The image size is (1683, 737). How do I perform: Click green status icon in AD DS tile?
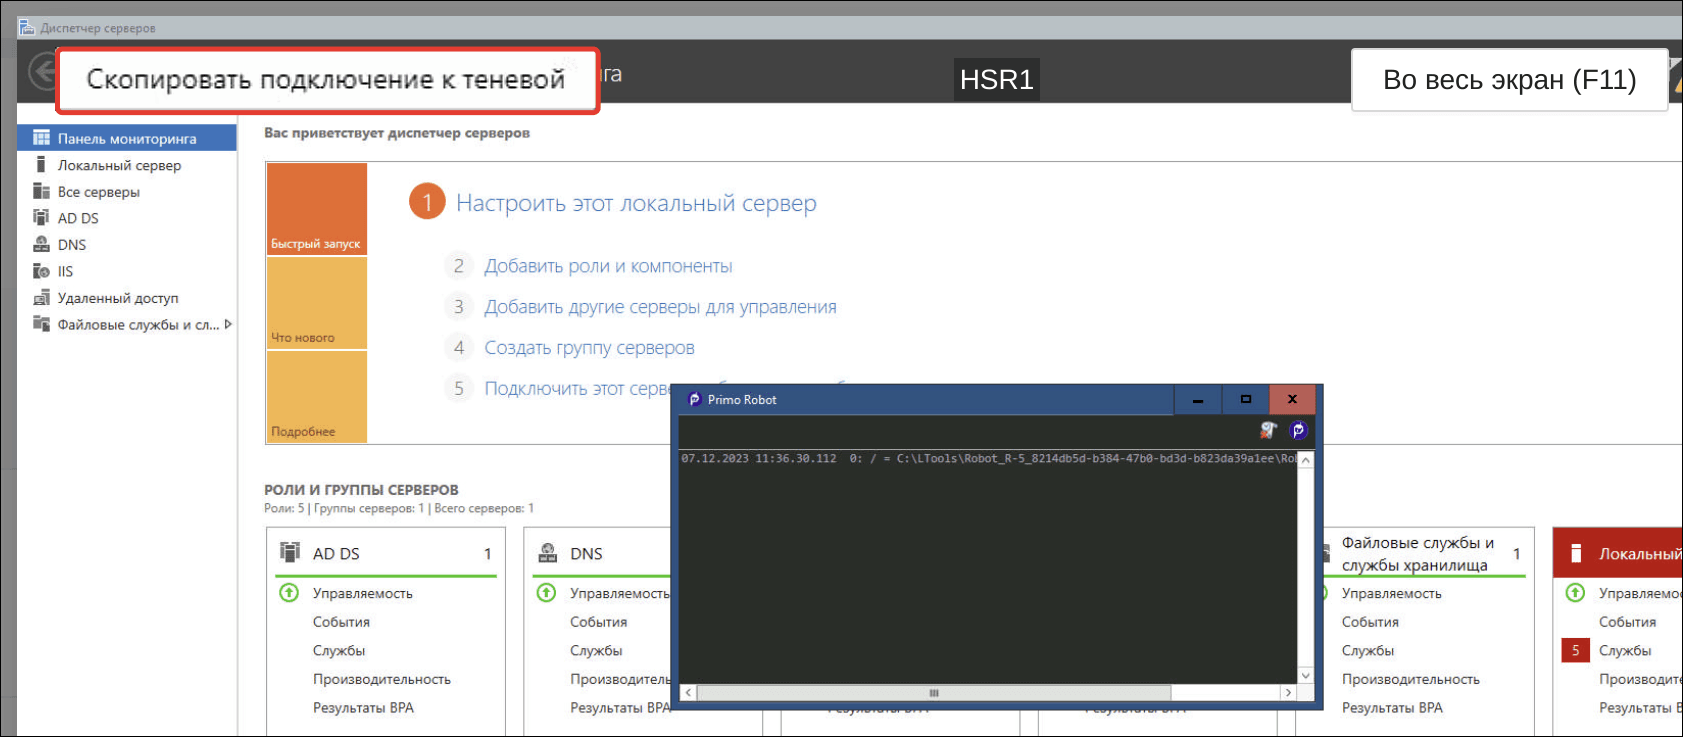click(x=289, y=593)
